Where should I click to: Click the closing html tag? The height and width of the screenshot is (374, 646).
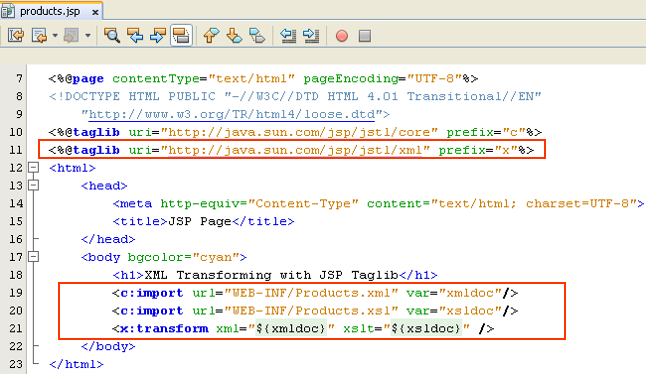tap(76, 364)
